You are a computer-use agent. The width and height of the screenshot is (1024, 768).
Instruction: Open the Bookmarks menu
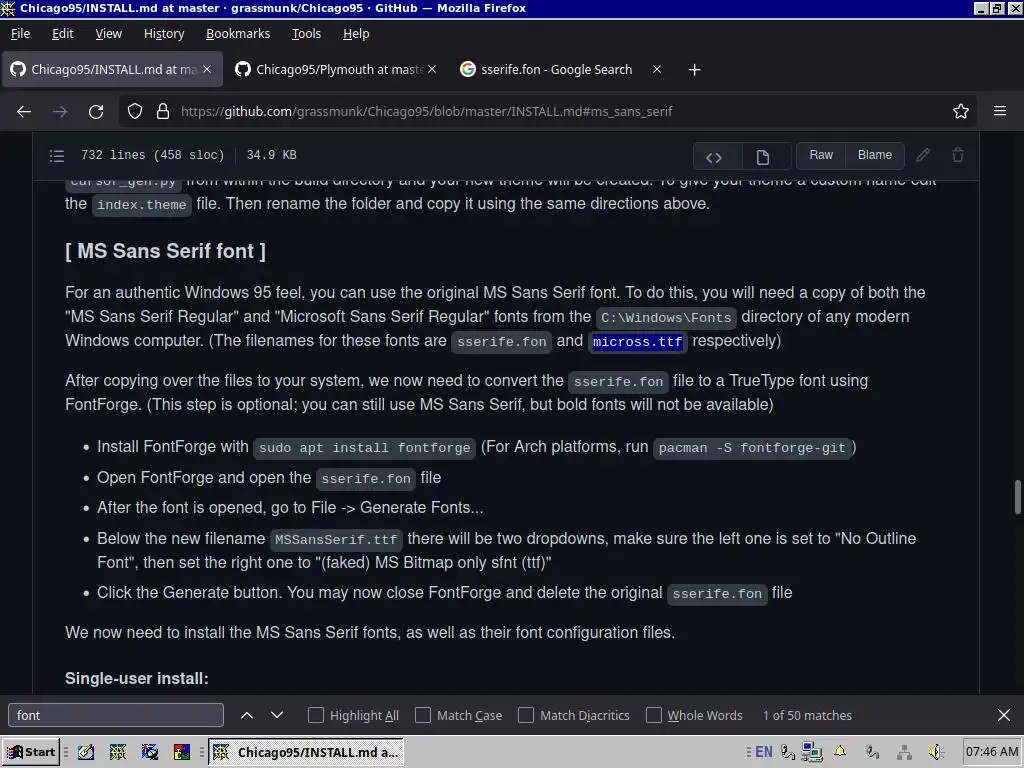pyautogui.click(x=238, y=33)
